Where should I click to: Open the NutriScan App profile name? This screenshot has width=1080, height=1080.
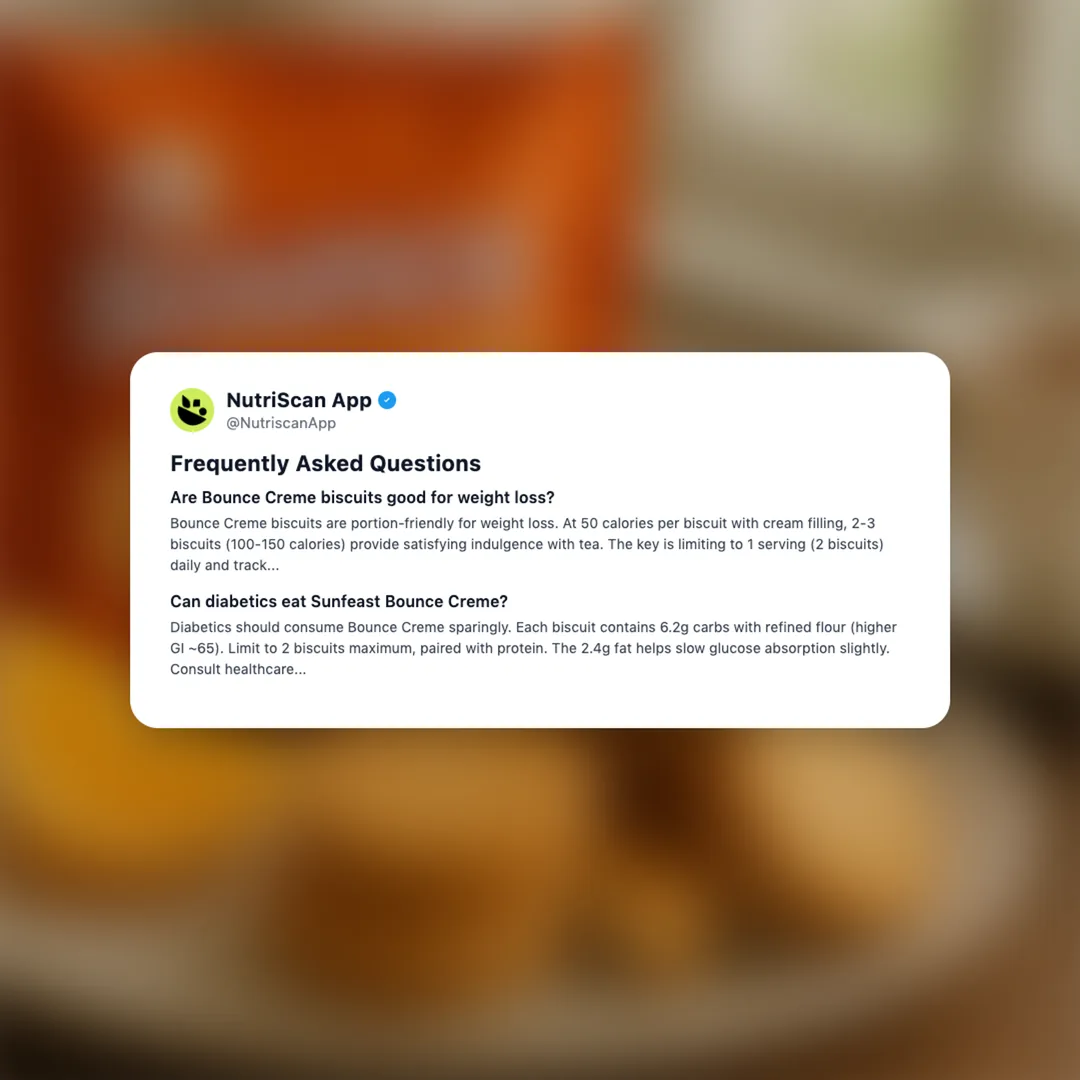tap(299, 400)
